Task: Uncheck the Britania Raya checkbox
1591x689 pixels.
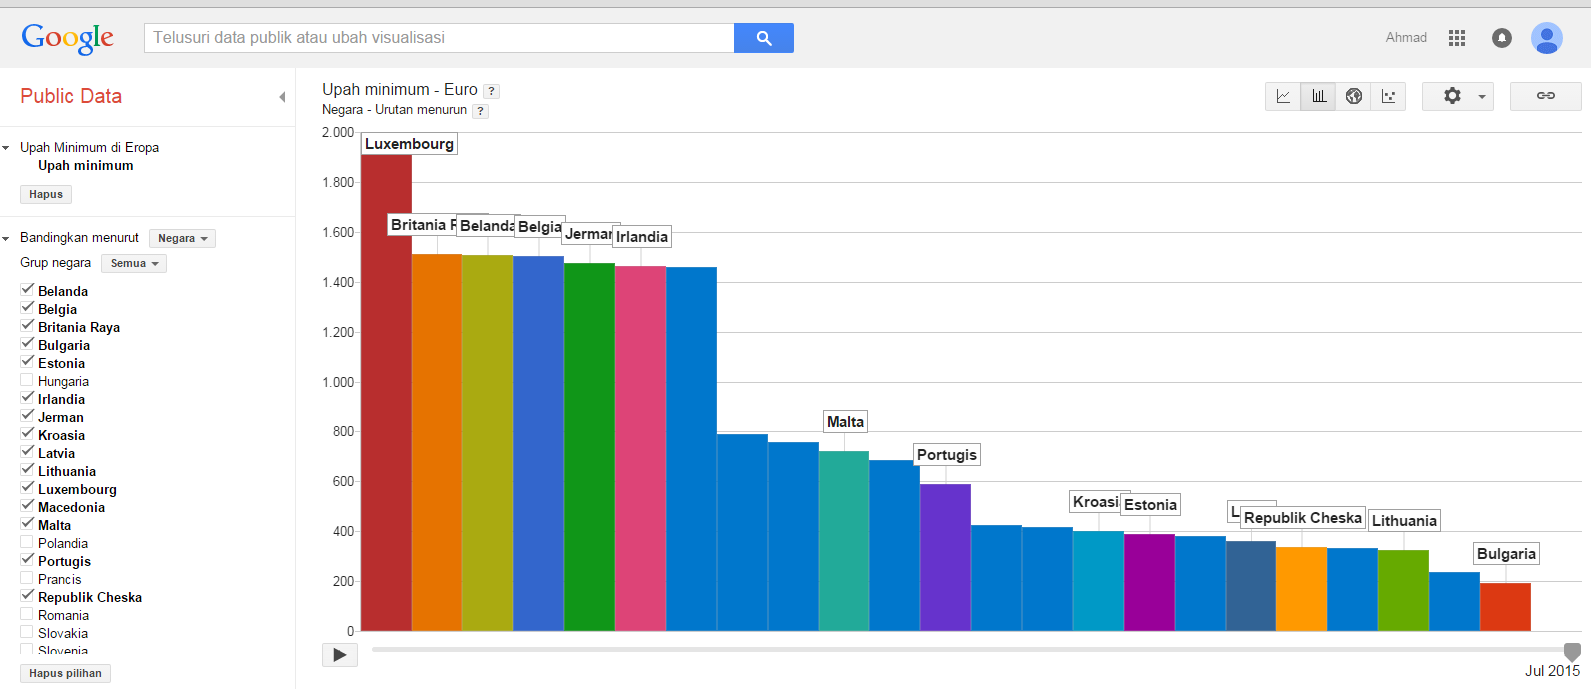Action: click(27, 326)
